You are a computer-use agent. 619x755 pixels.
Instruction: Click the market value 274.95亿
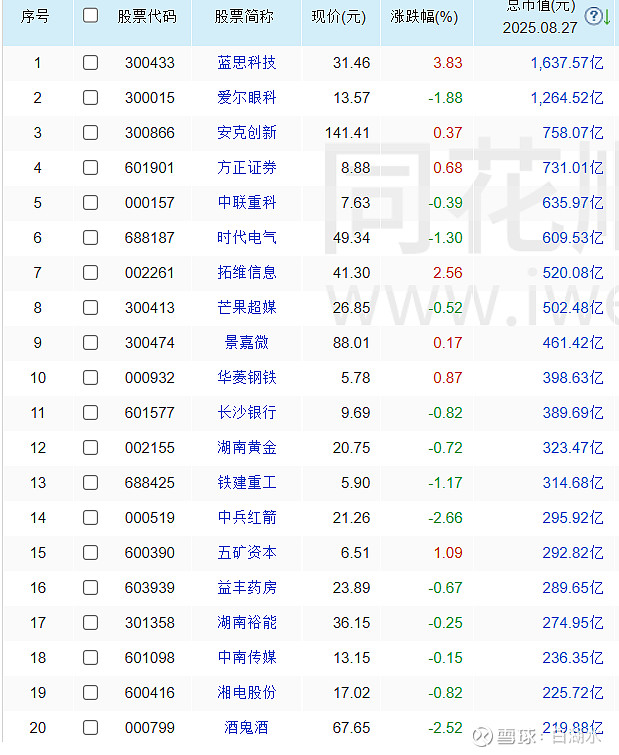573,623
